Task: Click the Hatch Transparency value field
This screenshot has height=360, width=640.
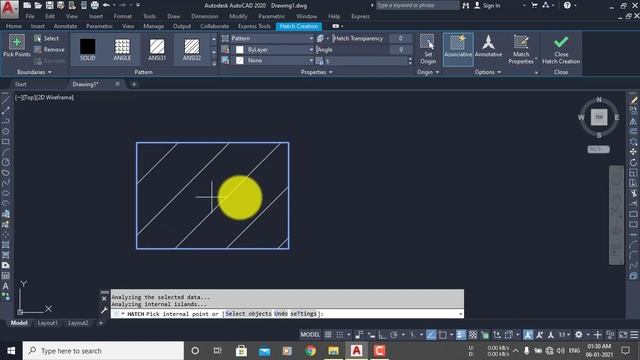Action: coord(400,38)
